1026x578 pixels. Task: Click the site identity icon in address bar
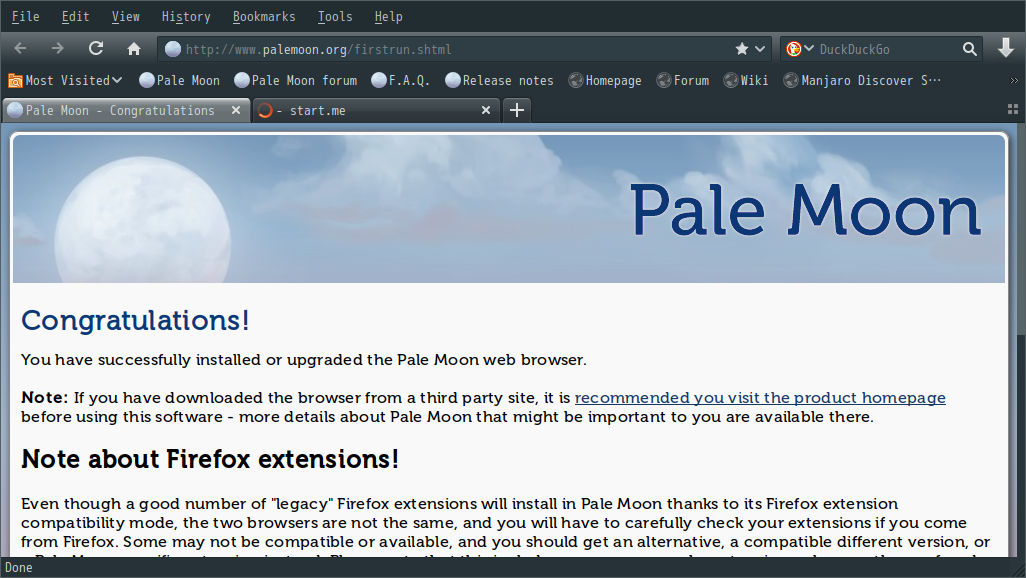[173, 49]
